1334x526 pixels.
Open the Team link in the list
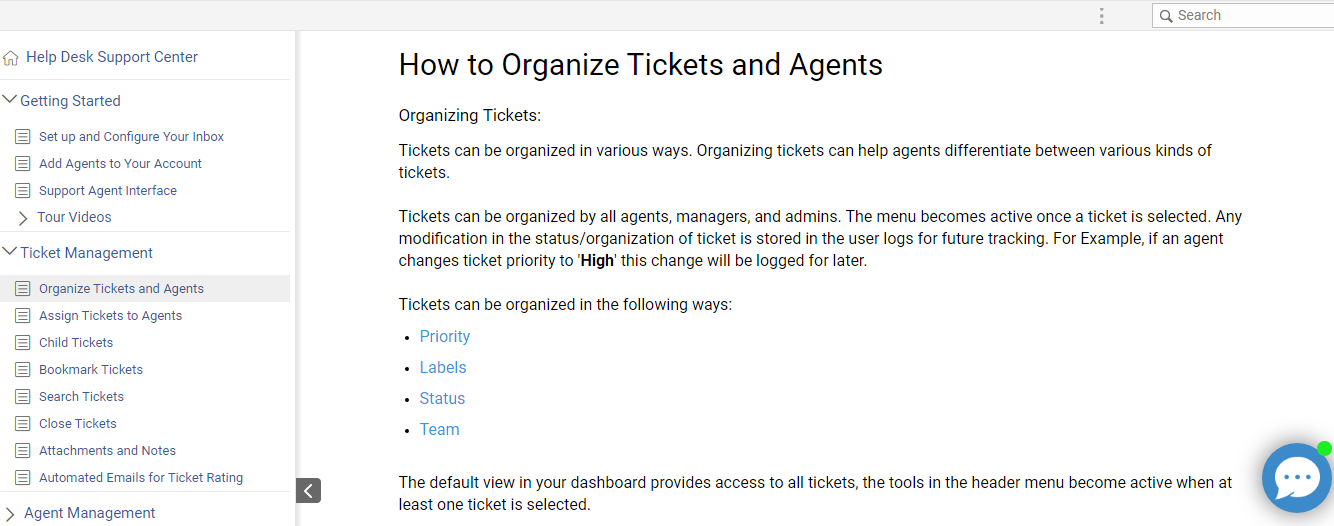pos(440,430)
